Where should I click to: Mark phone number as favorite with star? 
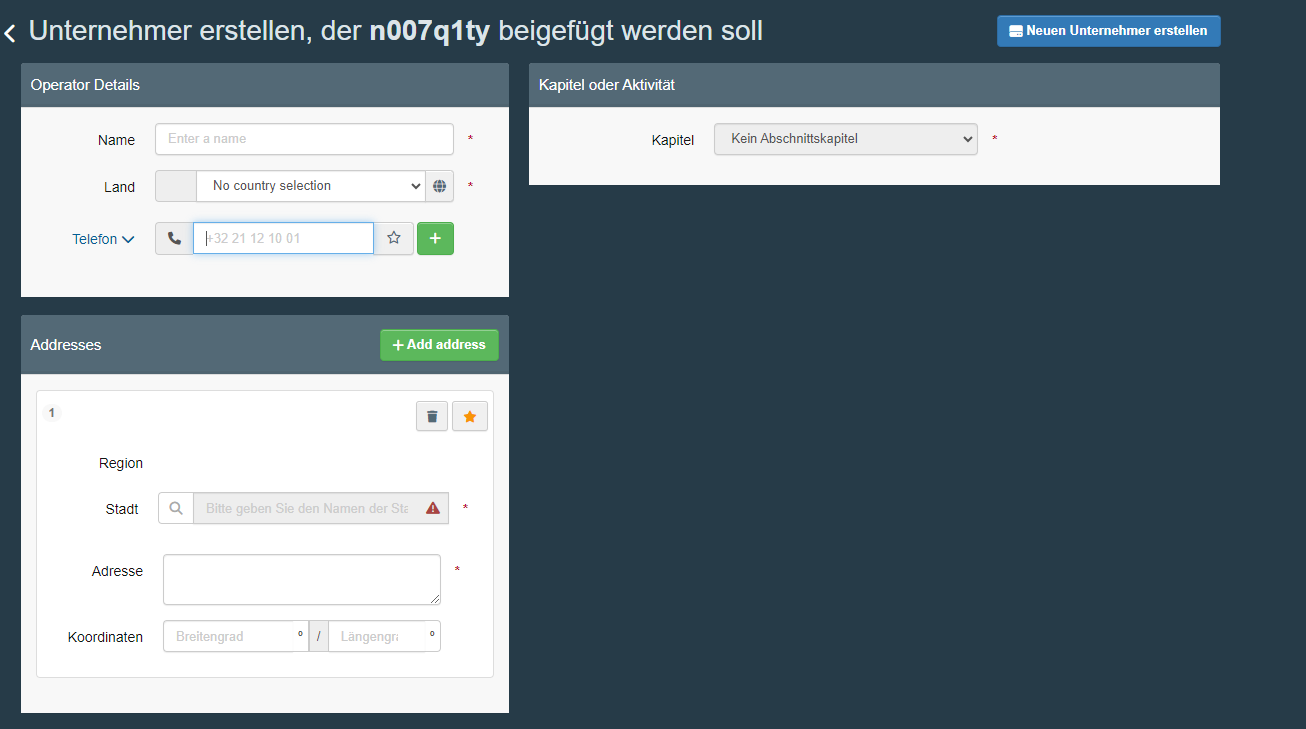pos(394,239)
